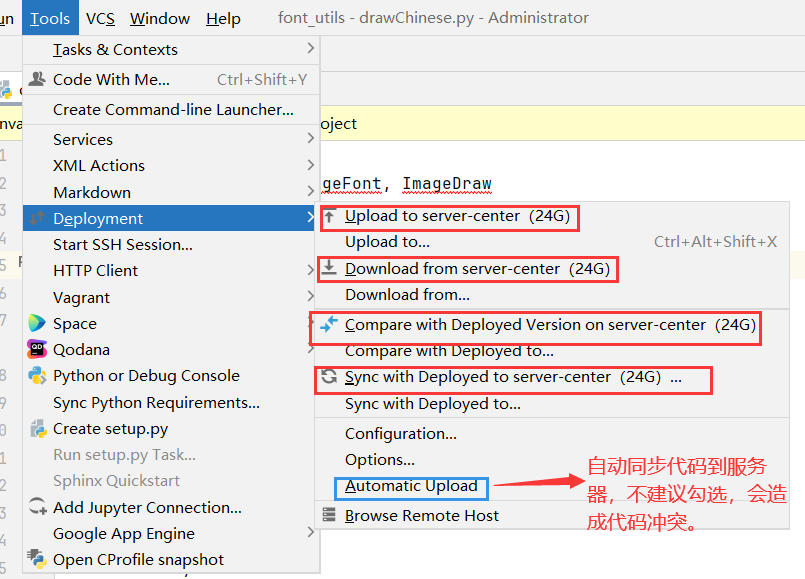Click the Browse Remote Host server icon

[x=329, y=514]
